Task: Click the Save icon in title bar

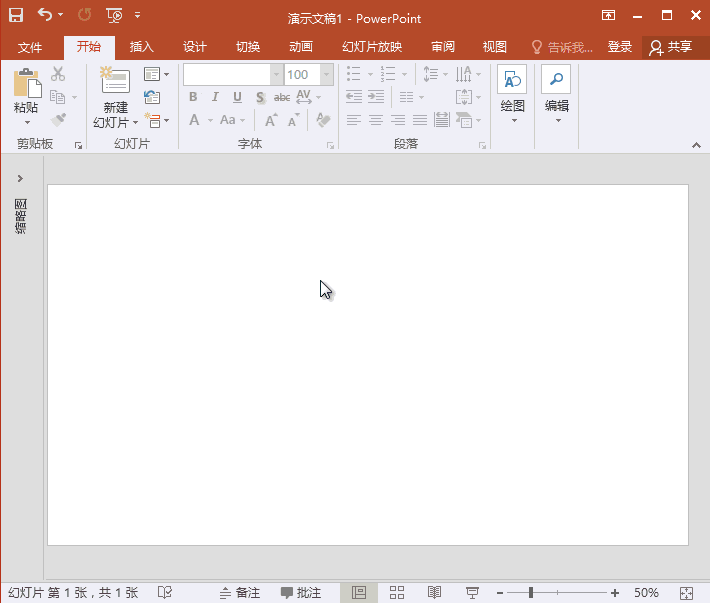Action: [x=16, y=15]
